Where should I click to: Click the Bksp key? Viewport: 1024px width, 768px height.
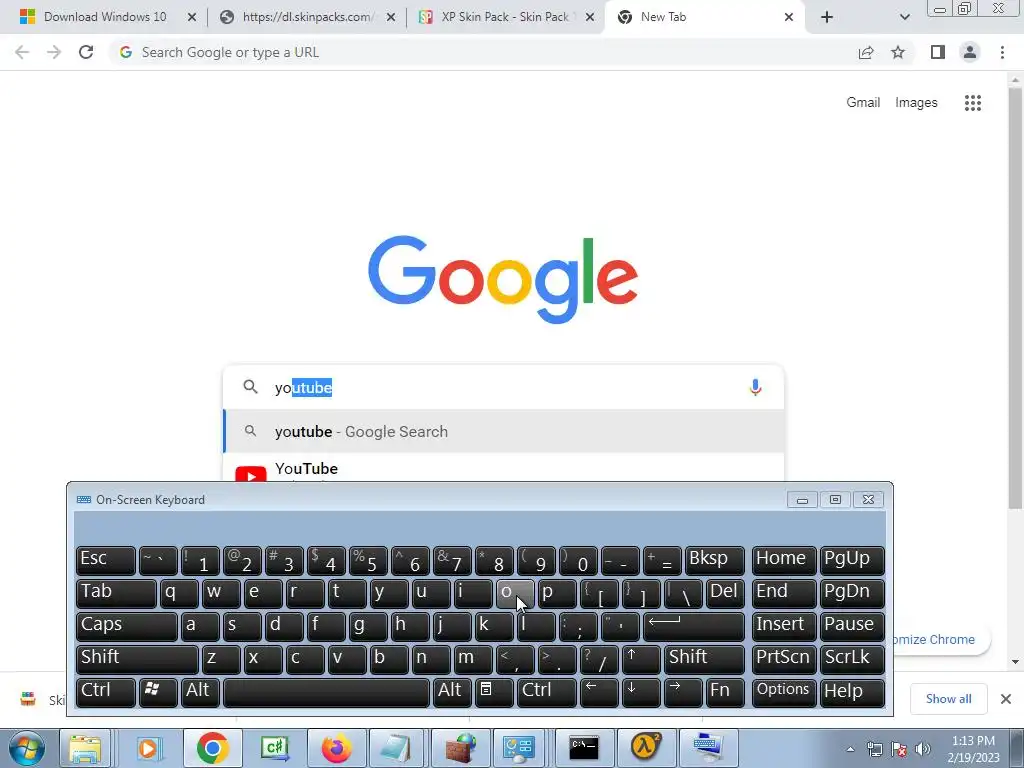[715, 560]
